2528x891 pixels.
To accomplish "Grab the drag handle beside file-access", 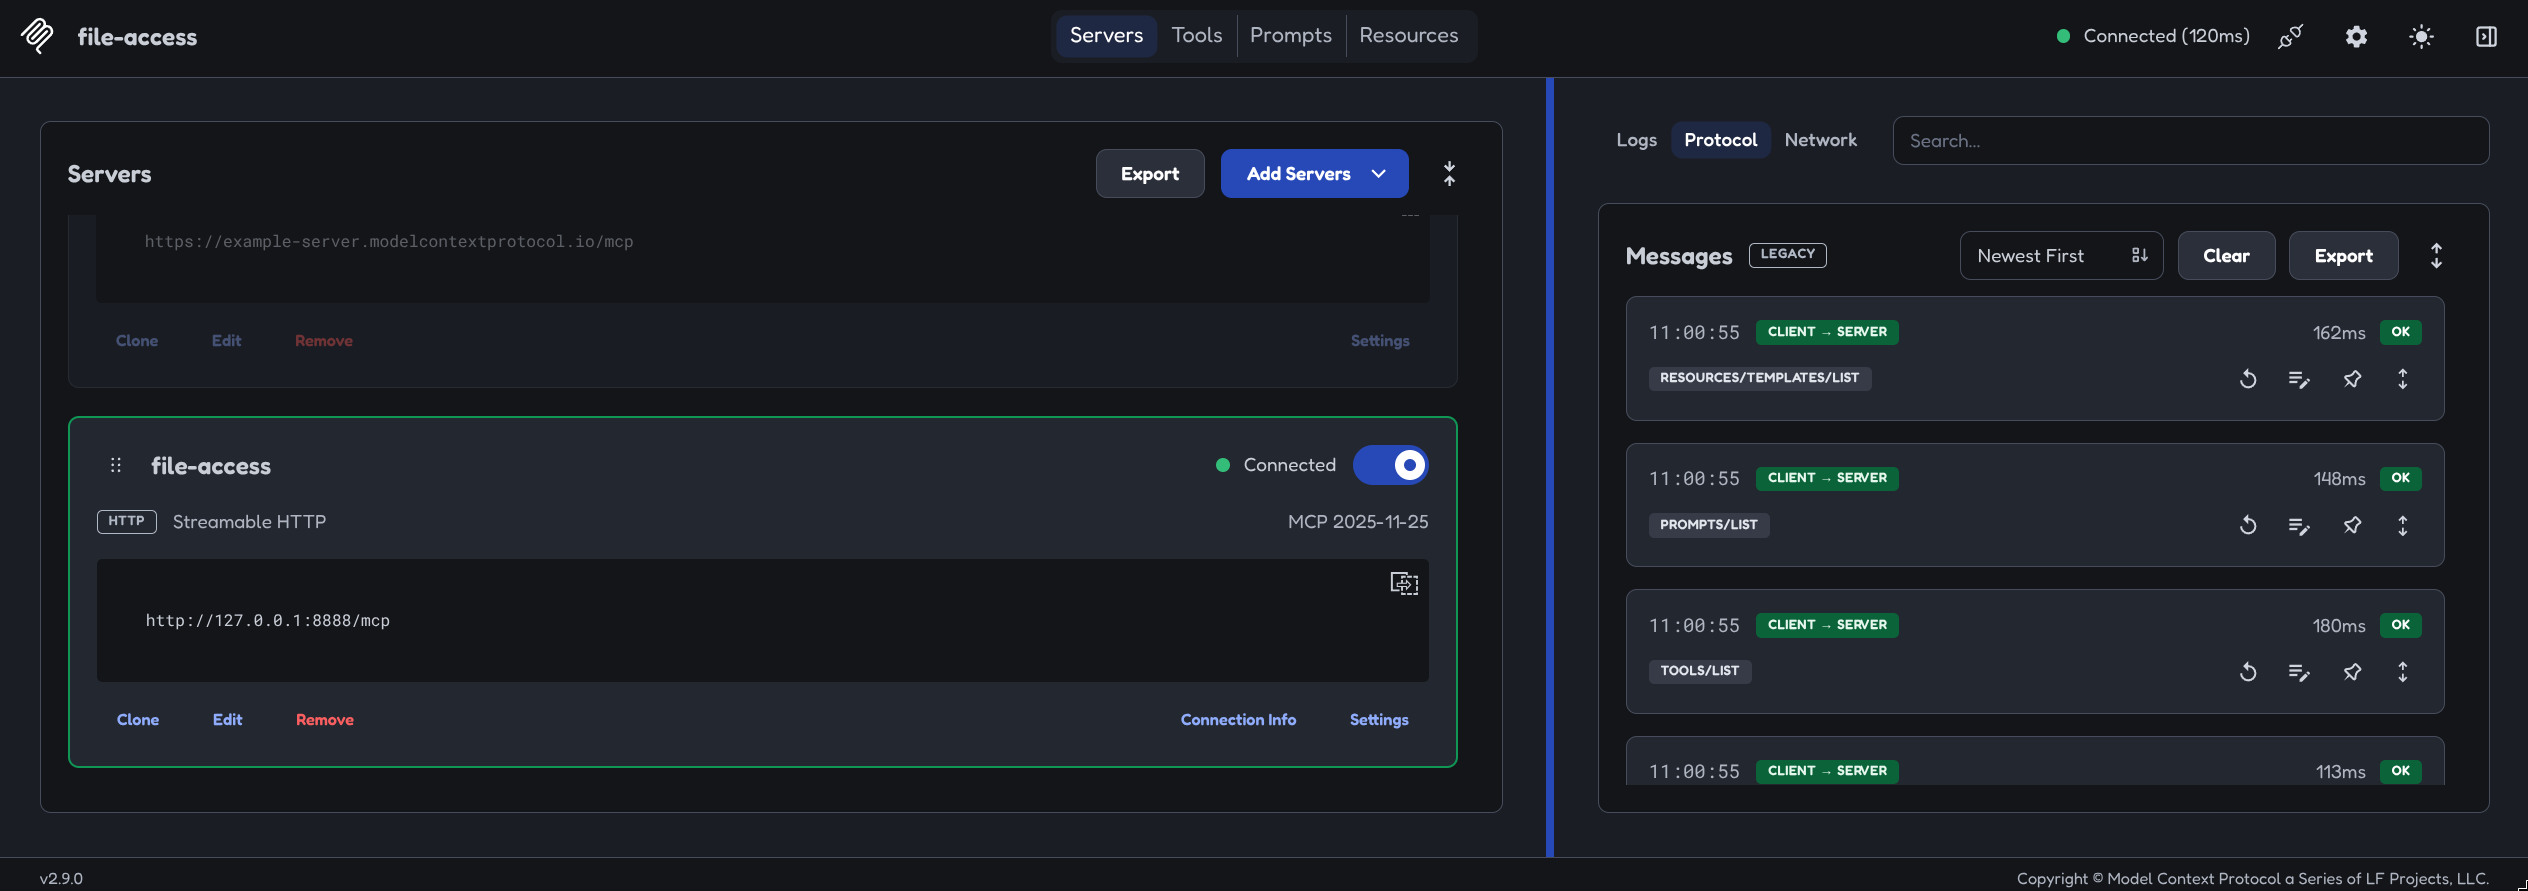I will click(116, 465).
